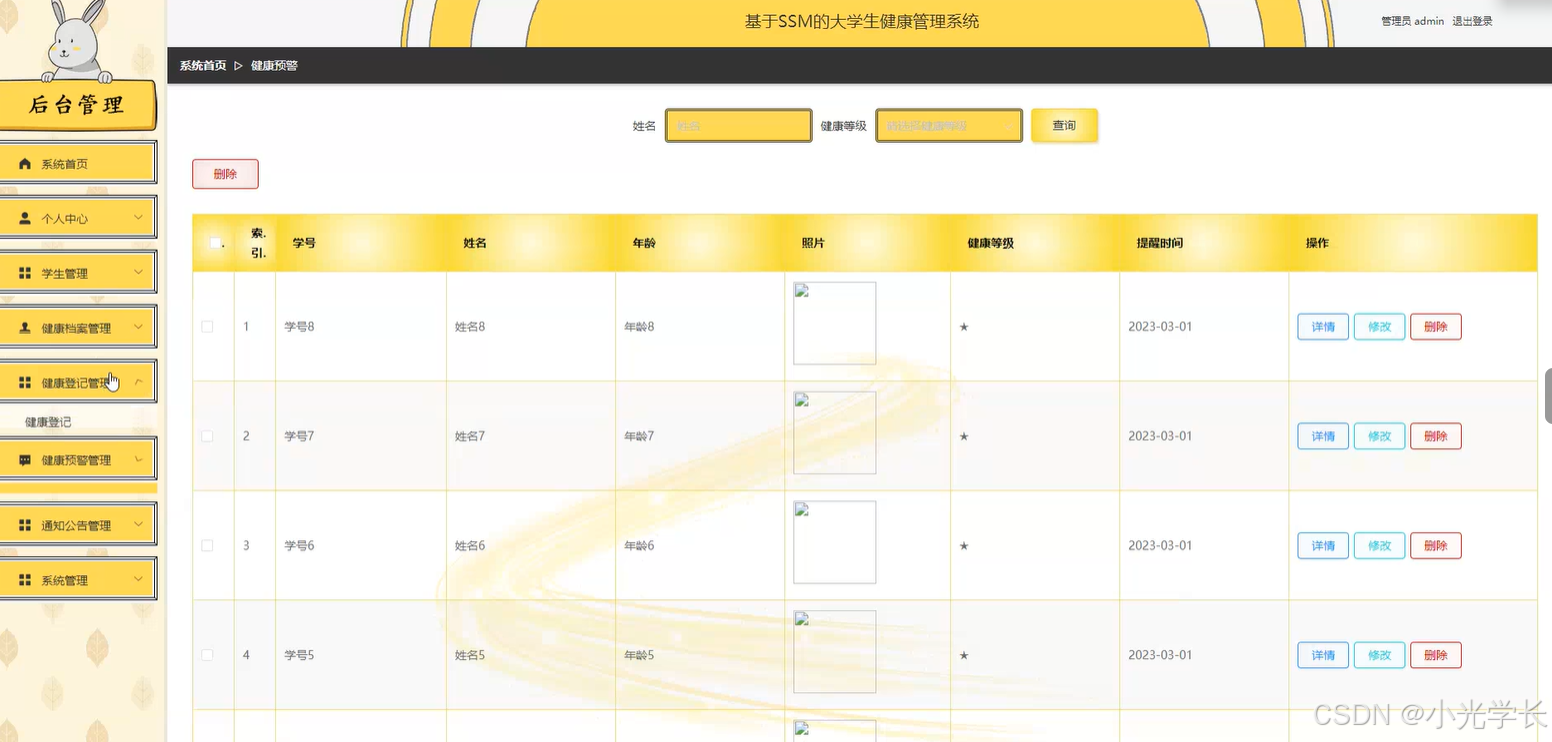This screenshot has height=742, width=1552.
Task: Click the 删除 button above the table
Action: [x=225, y=174]
